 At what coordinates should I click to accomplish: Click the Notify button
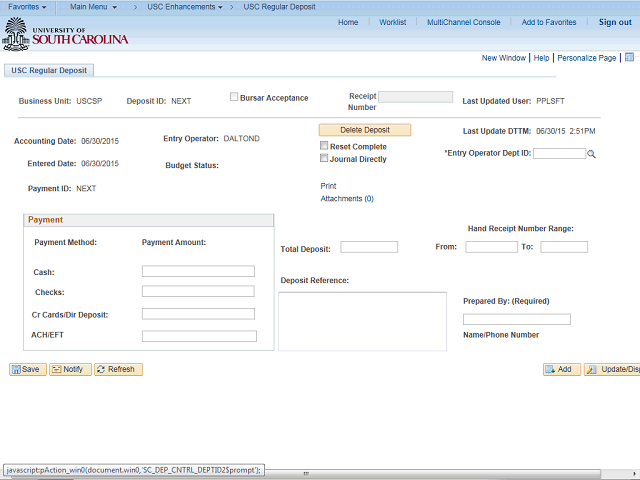[70, 369]
